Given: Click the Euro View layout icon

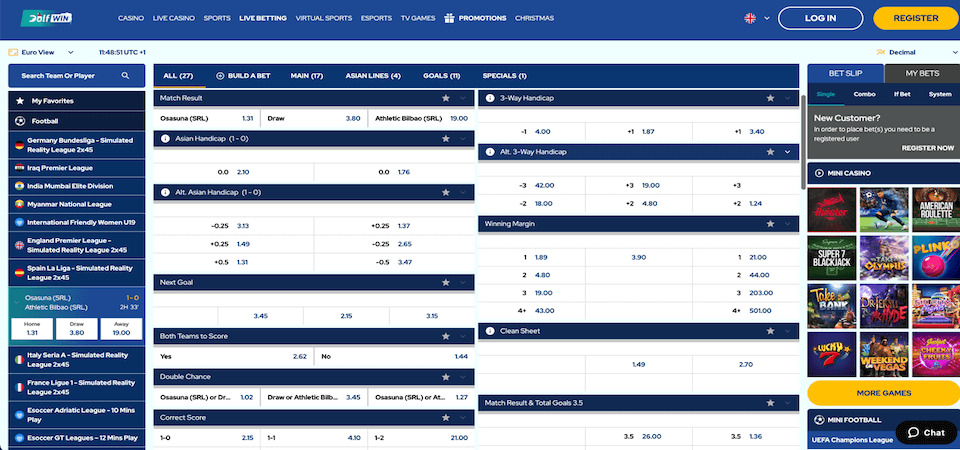Looking at the screenshot, I should coord(13,53).
